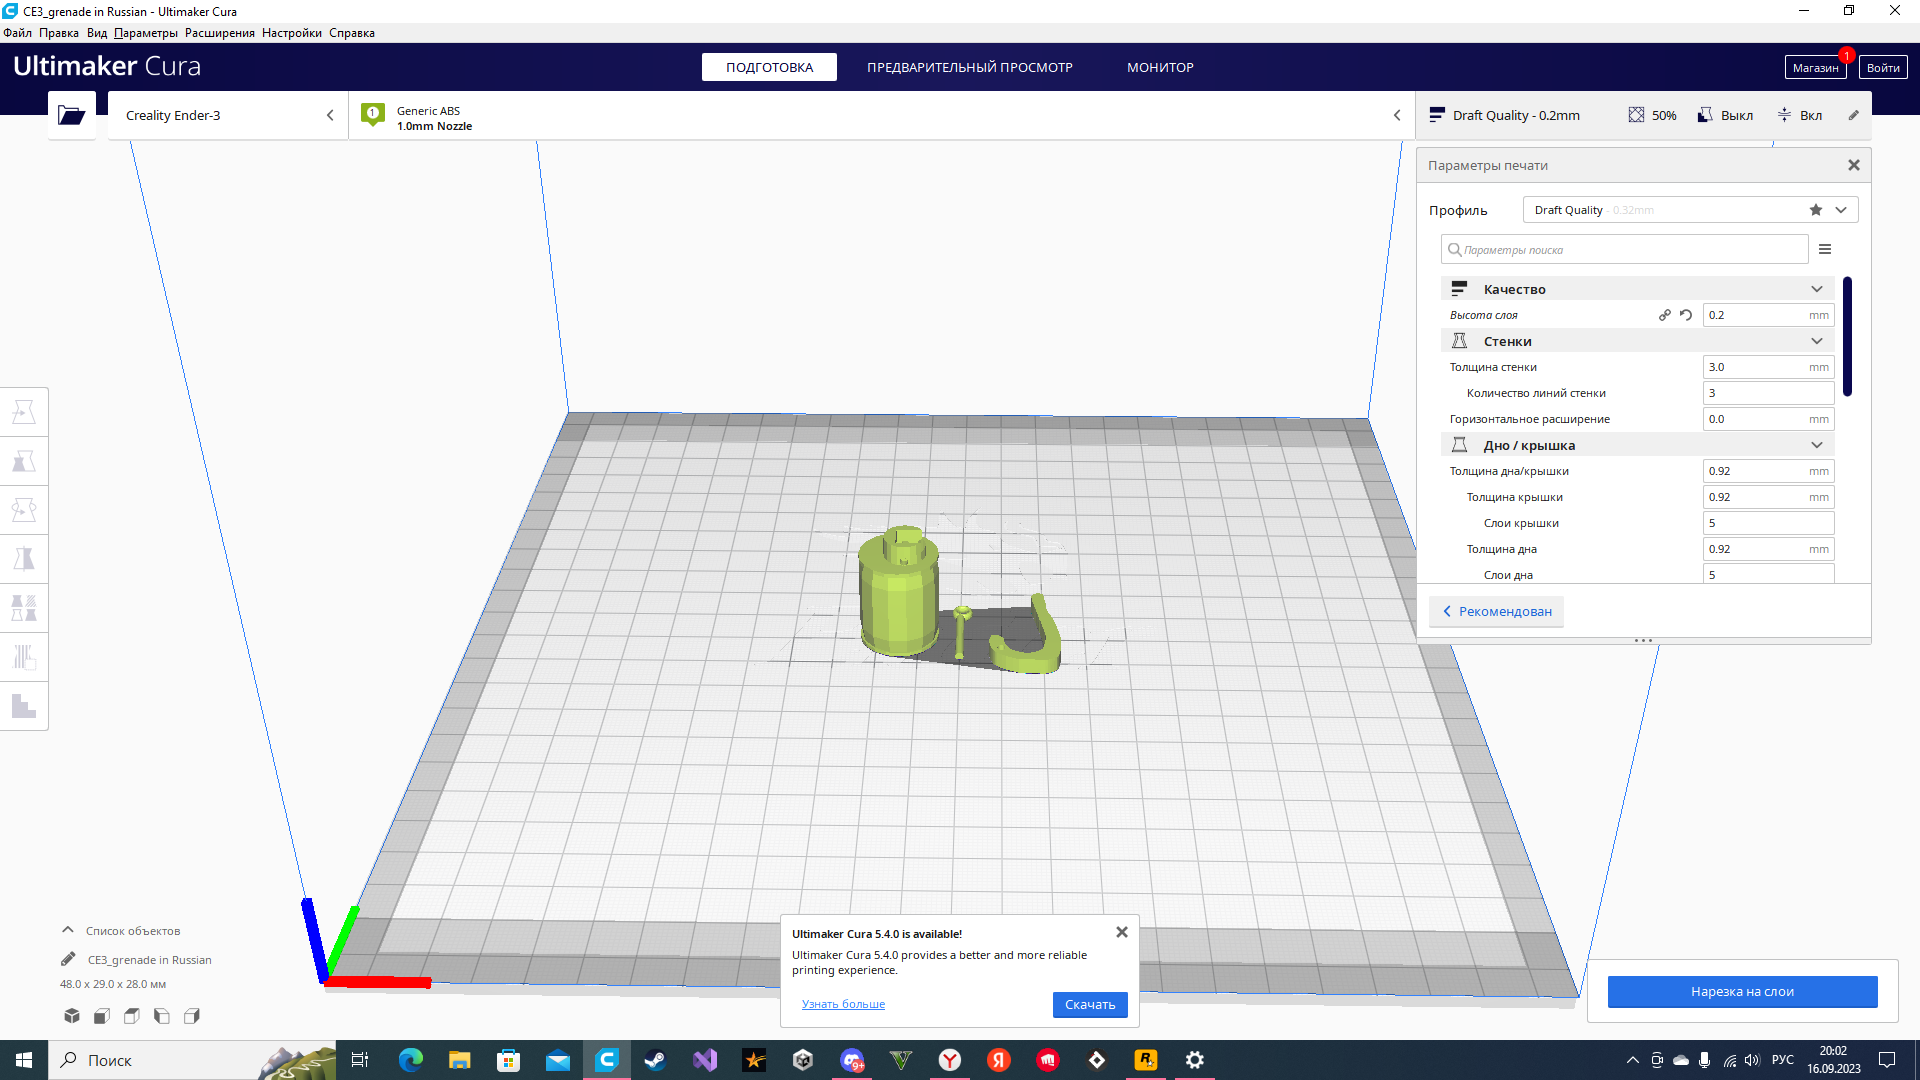
Task: Switch to left side view cube icon
Action: tap(162, 1016)
